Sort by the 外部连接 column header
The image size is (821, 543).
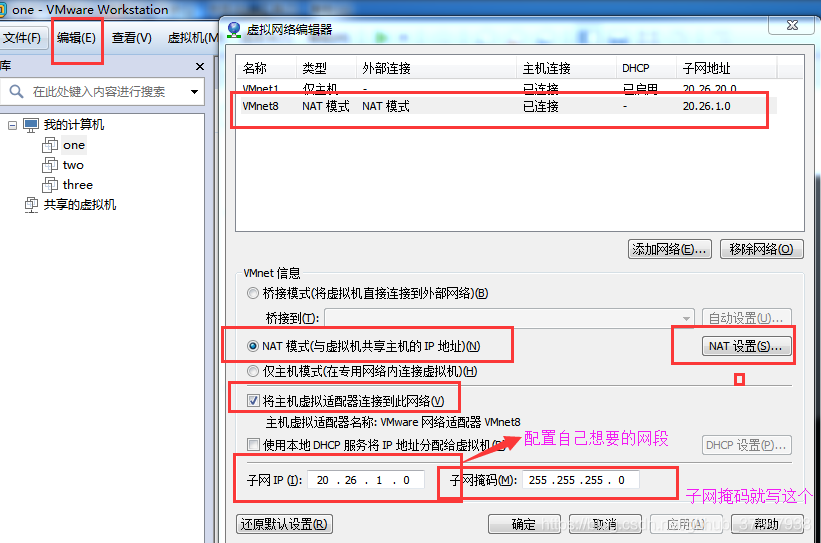(436, 68)
